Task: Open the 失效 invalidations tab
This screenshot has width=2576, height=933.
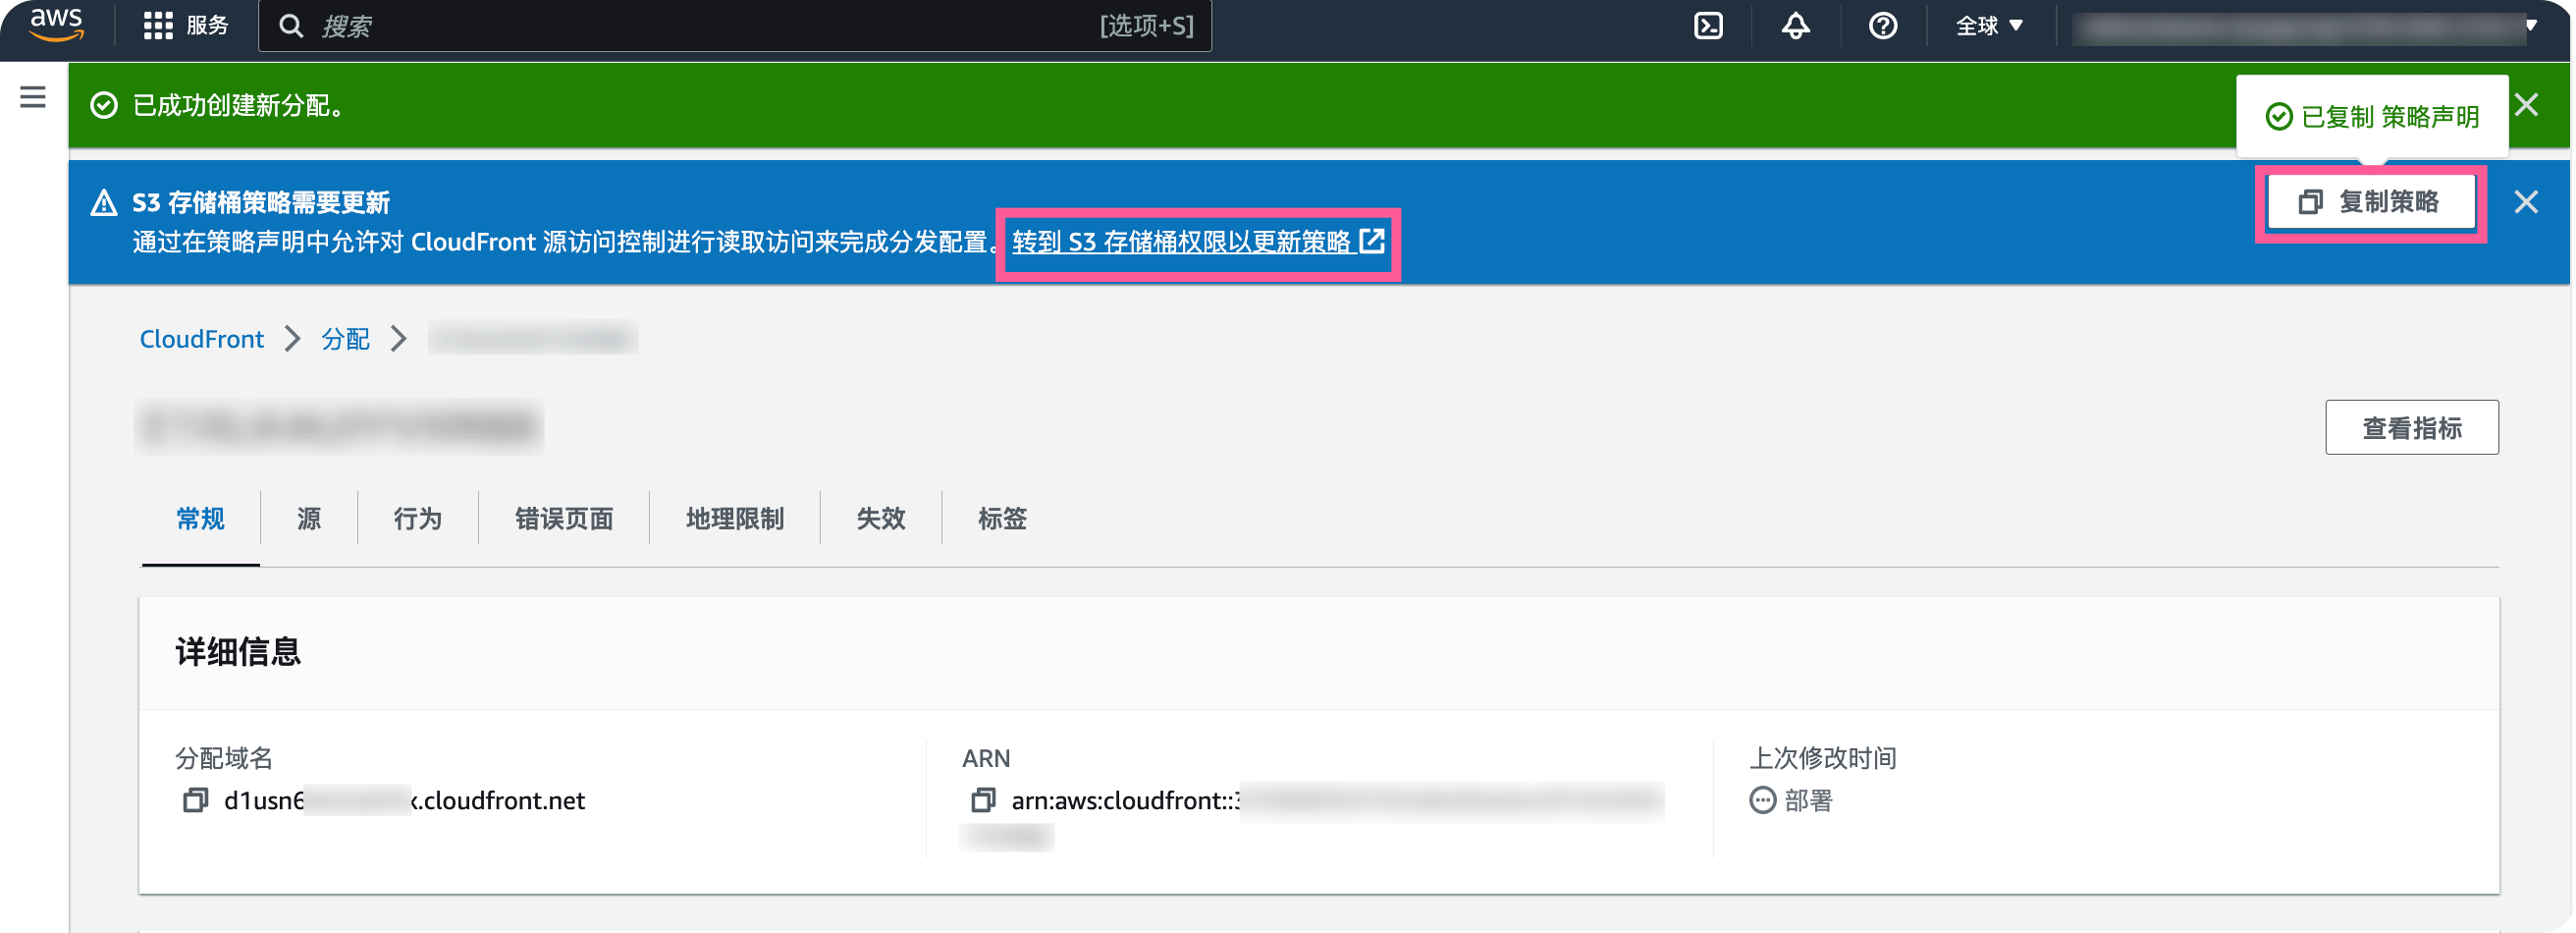Action: click(880, 518)
